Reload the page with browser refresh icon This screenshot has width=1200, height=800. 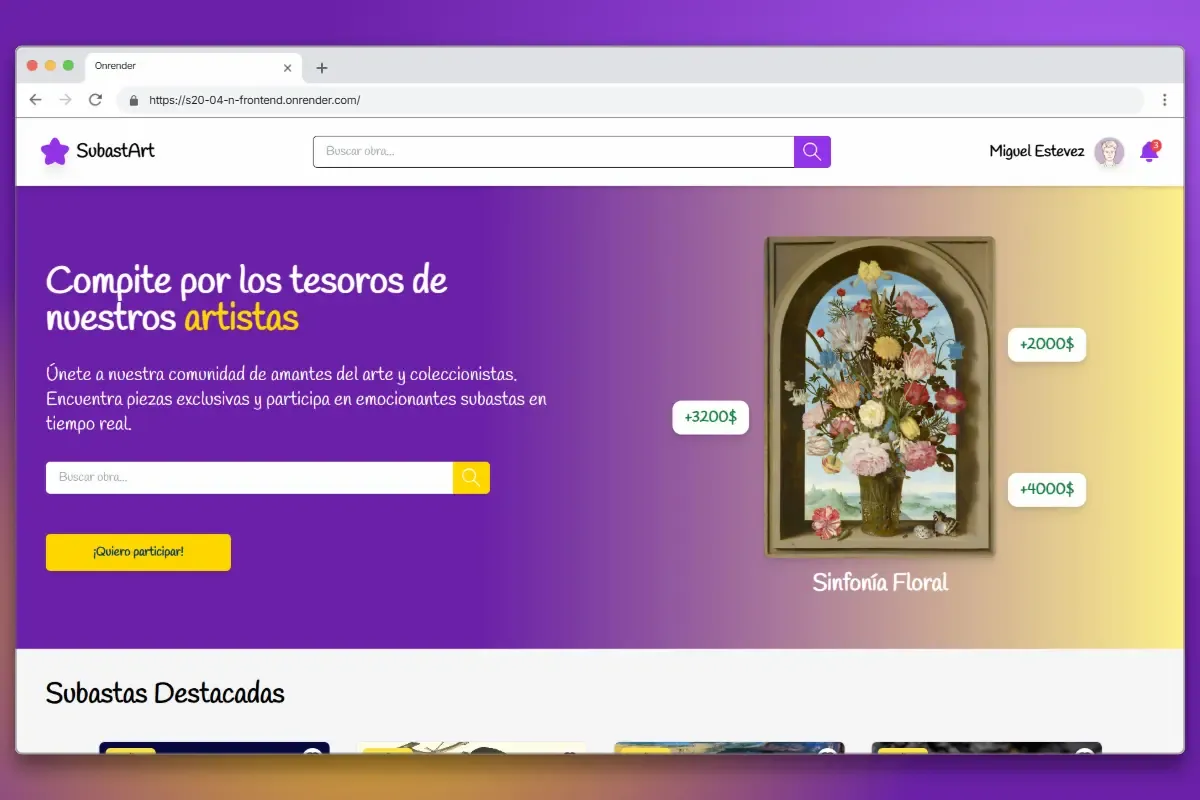[95, 100]
